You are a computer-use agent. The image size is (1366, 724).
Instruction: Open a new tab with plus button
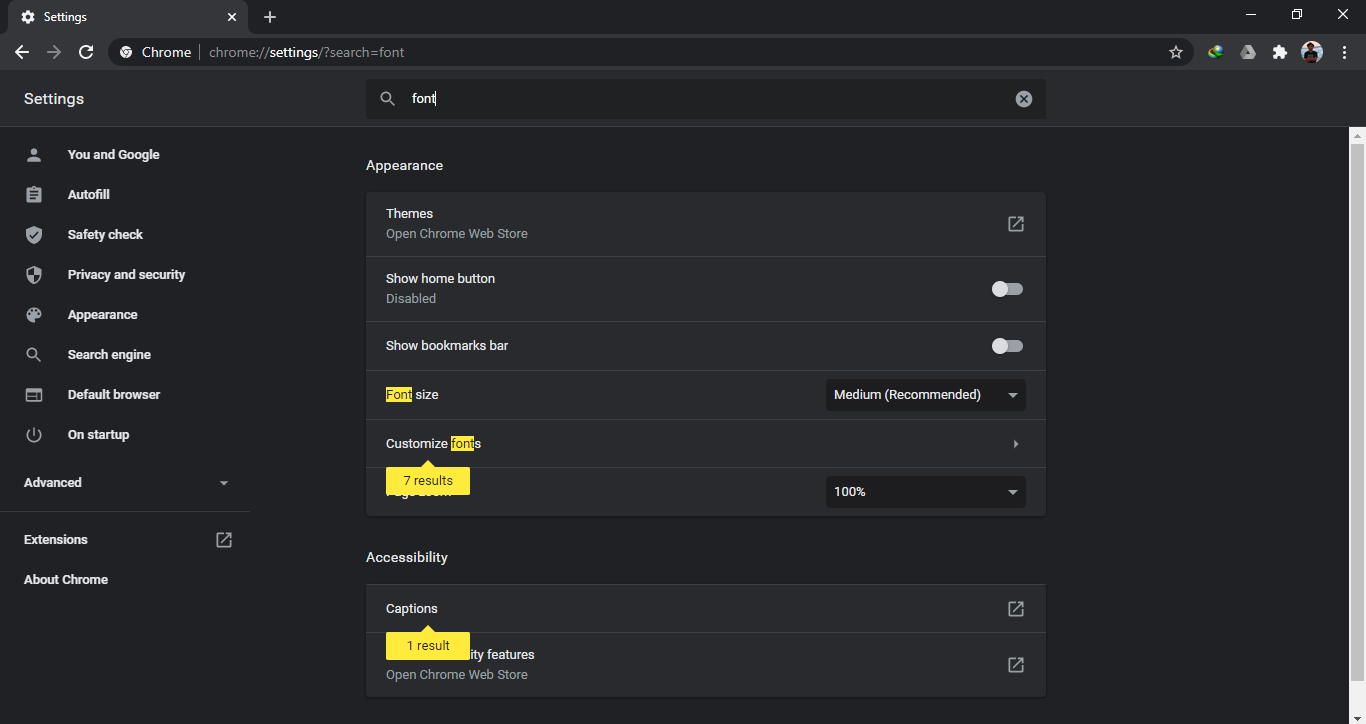tap(270, 17)
